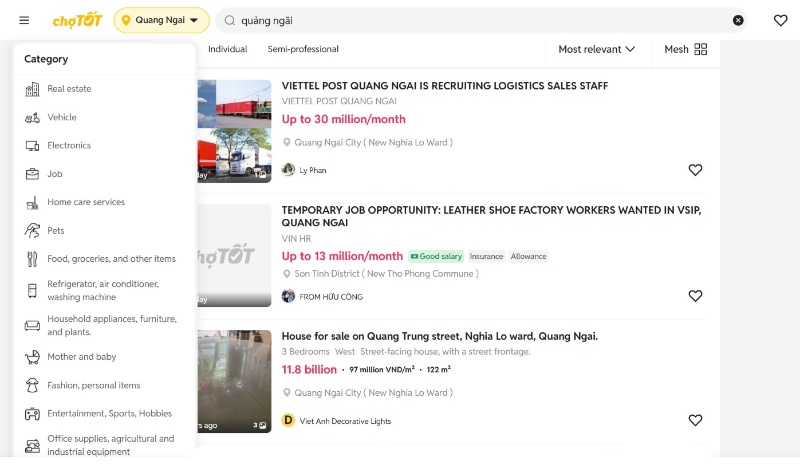Image resolution: width=800 pixels, height=476 pixels.
Task: Click FROM HỮU CÔNG's avatar
Action: [288, 296]
